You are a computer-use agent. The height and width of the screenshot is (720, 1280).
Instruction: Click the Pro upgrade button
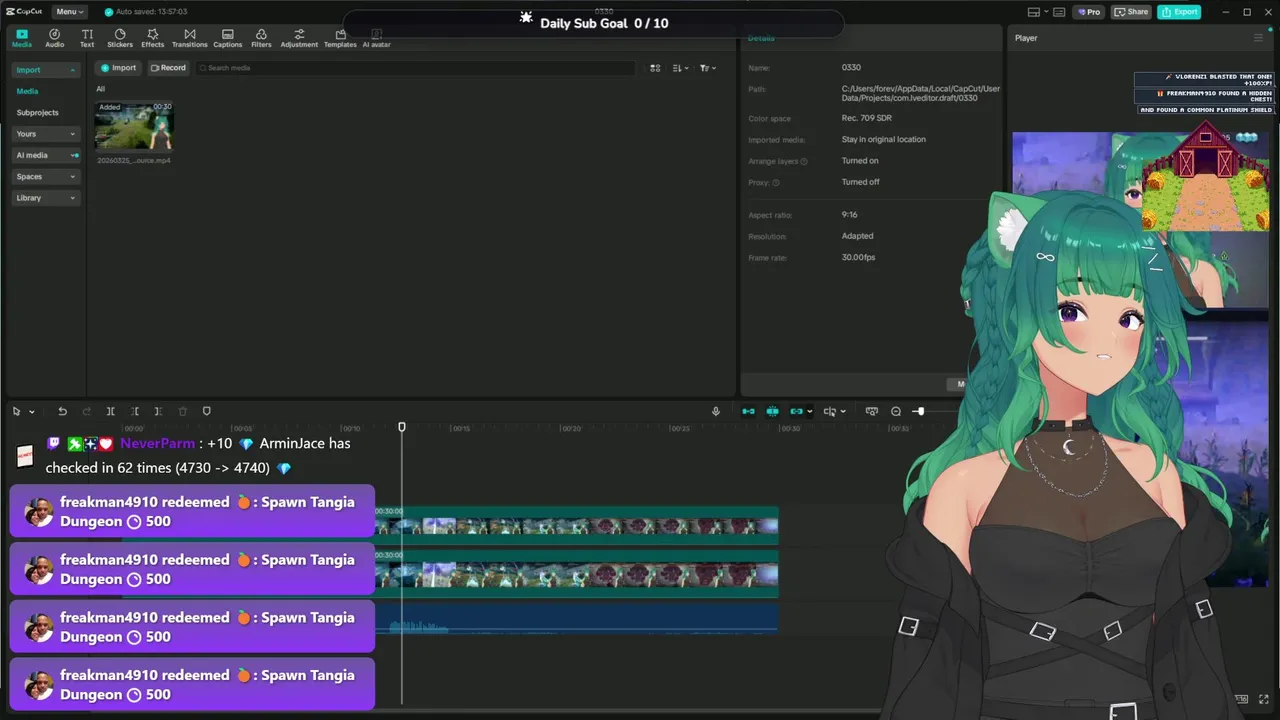click(1089, 12)
